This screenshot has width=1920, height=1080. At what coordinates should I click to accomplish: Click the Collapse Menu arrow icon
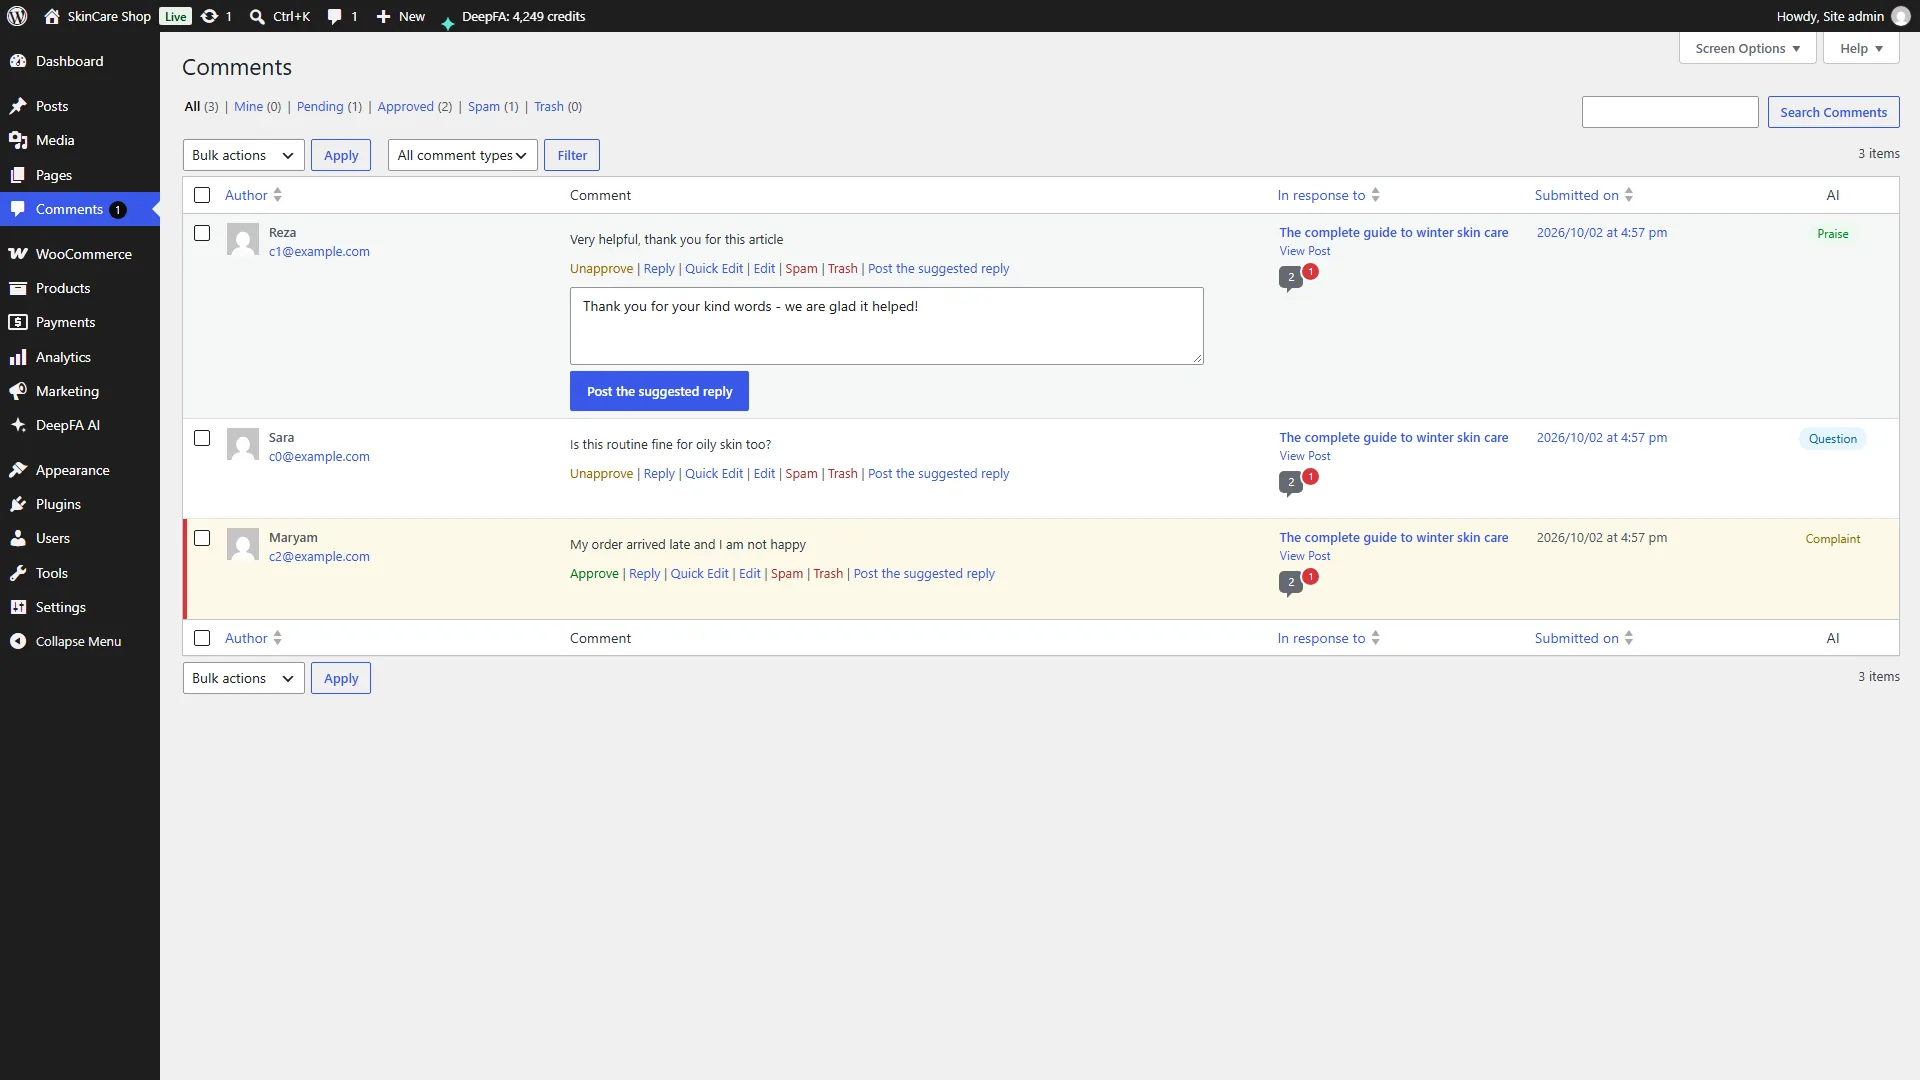(x=18, y=641)
